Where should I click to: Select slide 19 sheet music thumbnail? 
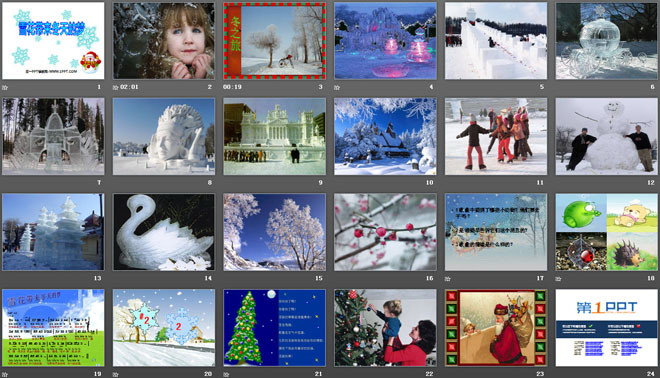[x=53, y=327]
